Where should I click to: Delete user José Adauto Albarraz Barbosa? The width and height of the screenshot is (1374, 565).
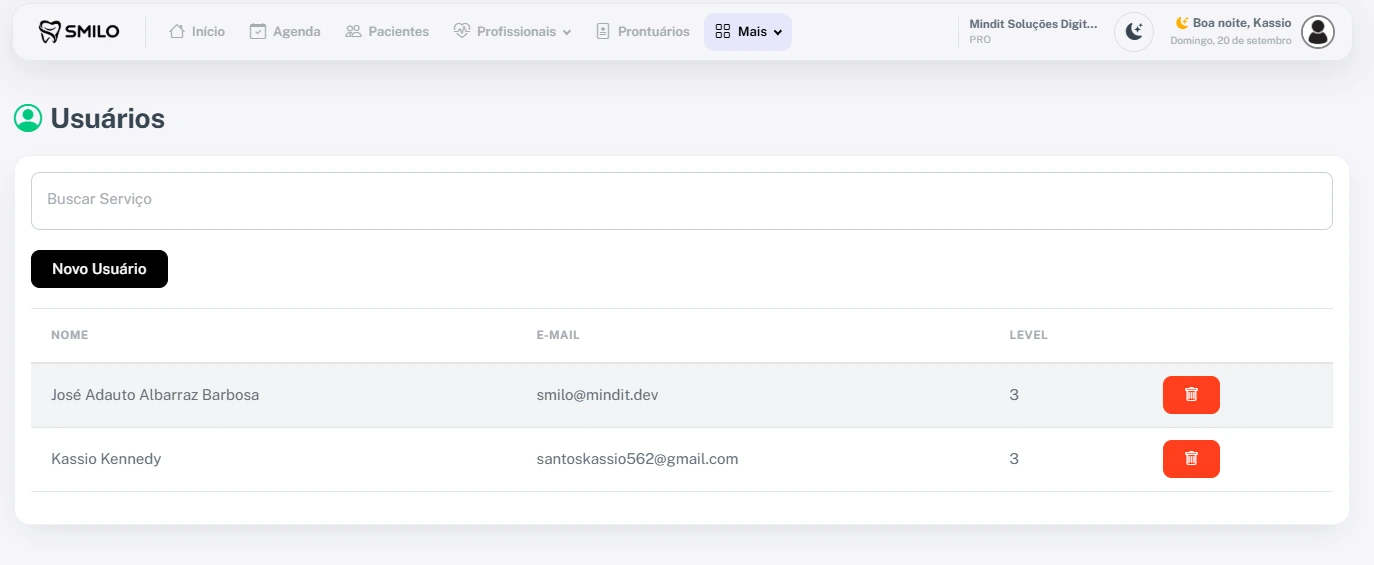(x=1191, y=395)
